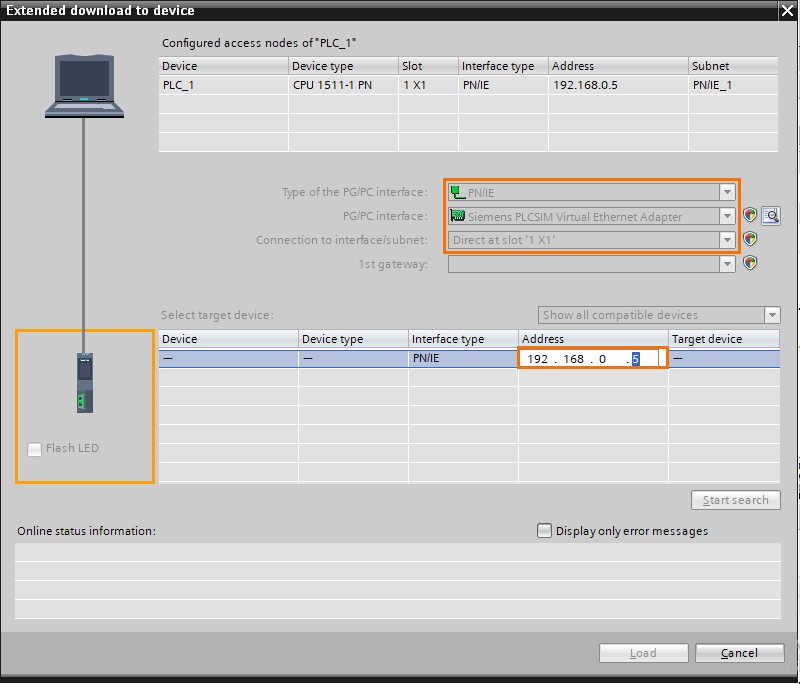Click the programming device laptop graphic
Image resolution: width=800 pixels, height=684 pixels.
[84, 85]
